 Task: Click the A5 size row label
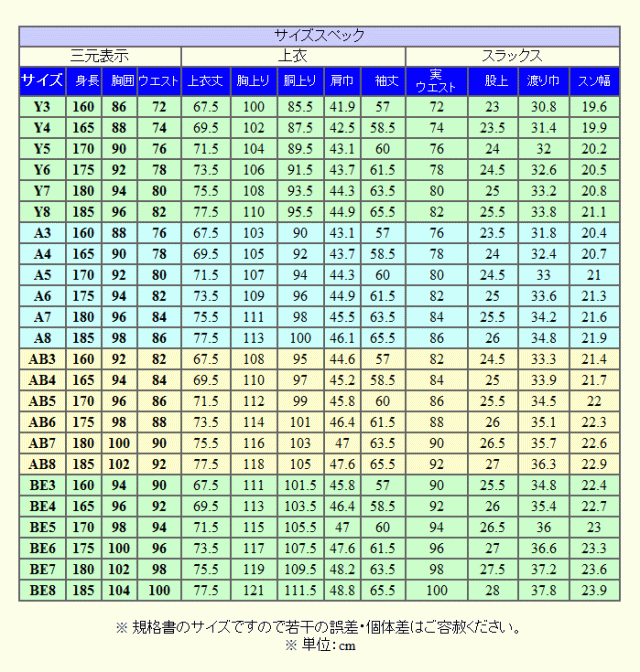(42, 275)
